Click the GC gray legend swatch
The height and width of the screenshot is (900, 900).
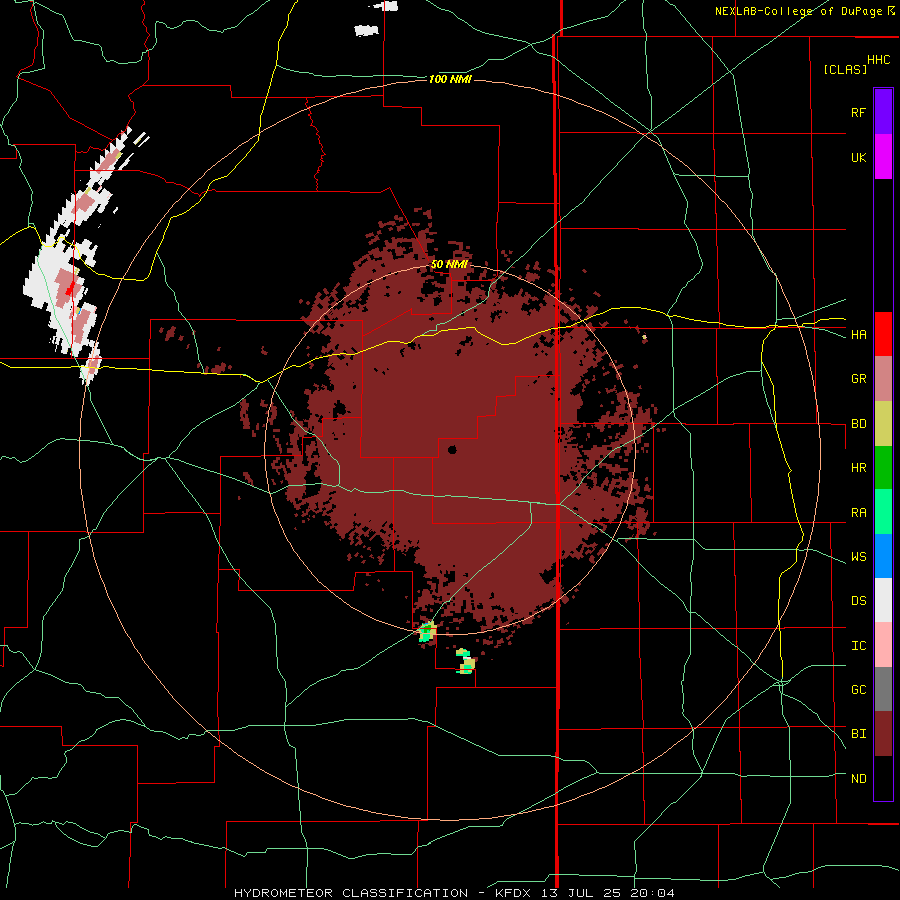click(883, 689)
